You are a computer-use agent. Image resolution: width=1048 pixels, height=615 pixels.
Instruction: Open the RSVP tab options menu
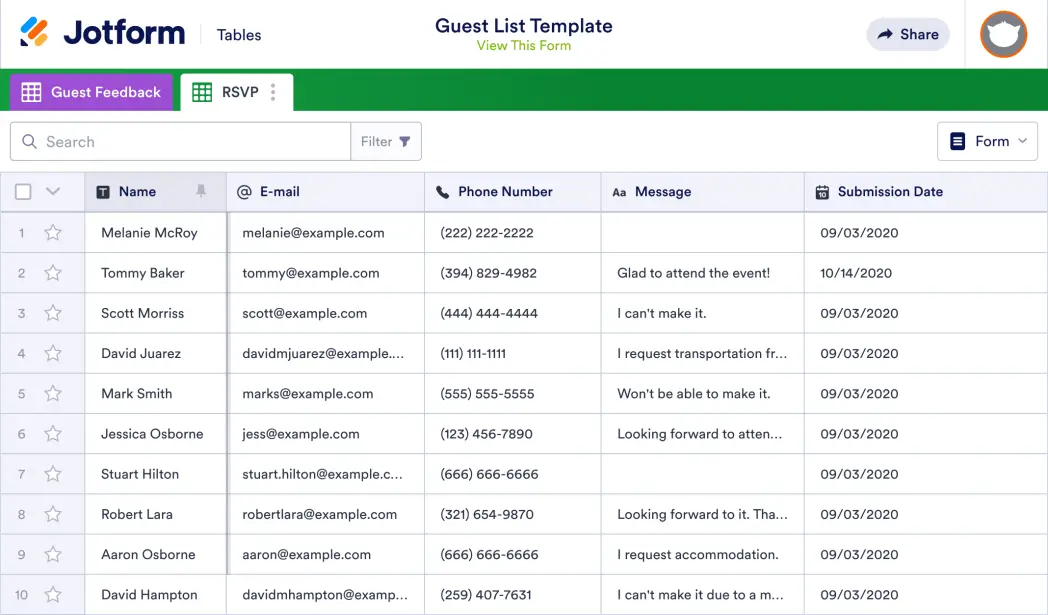(x=273, y=91)
